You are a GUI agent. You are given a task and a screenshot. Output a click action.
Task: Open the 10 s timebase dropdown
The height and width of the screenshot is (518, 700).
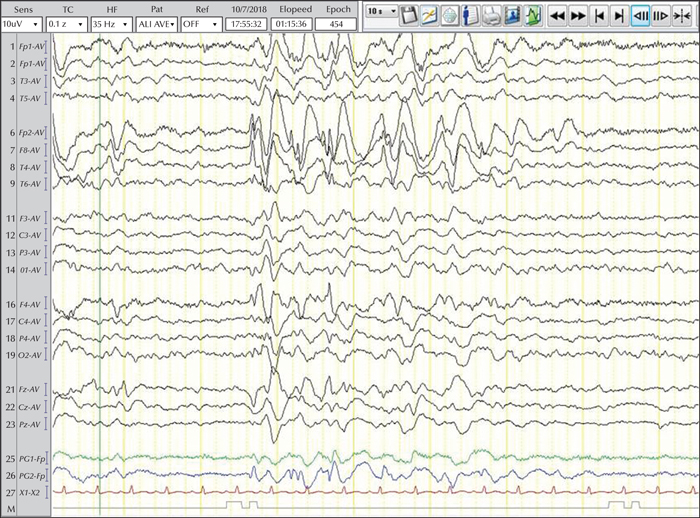[x=381, y=11]
